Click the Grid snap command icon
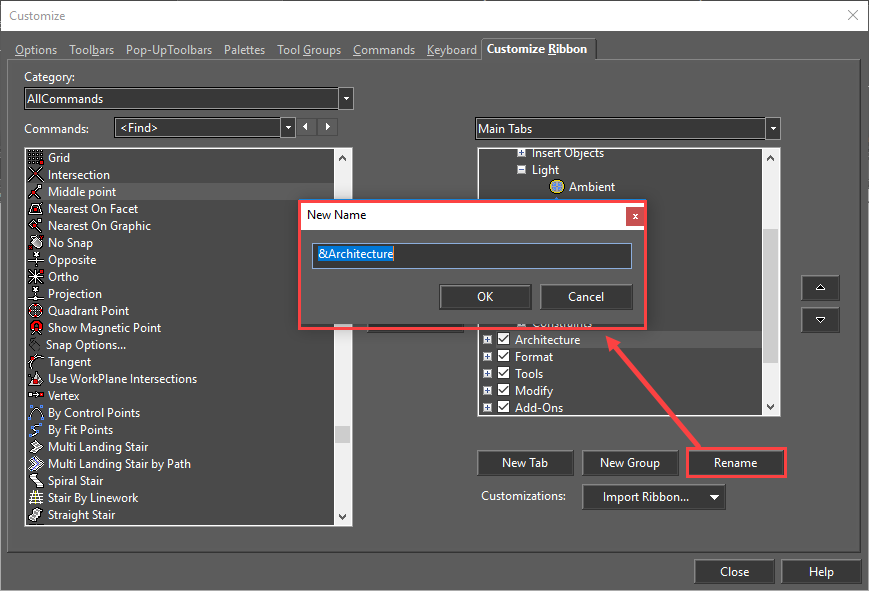This screenshot has height=591, width=869. [x=35, y=158]
